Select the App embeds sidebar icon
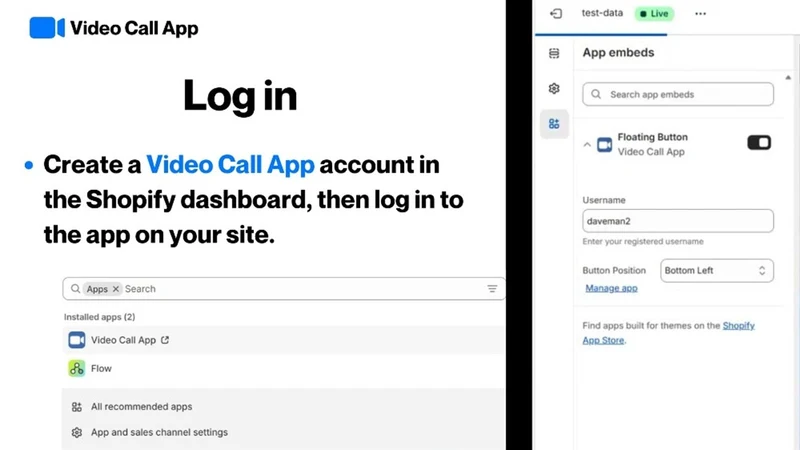The width and height of the screenshot is (800, 450). (554, 123)
